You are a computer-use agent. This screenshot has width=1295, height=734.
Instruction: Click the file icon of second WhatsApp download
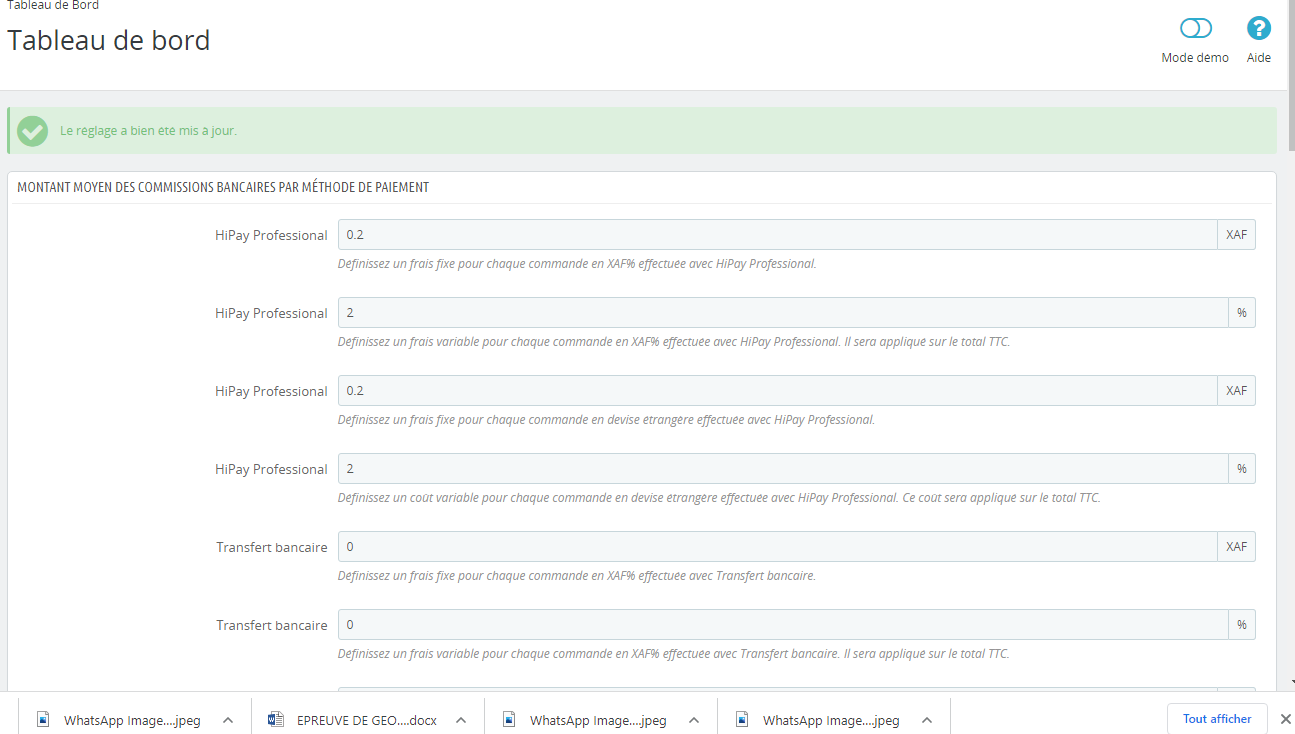(509, 719)
